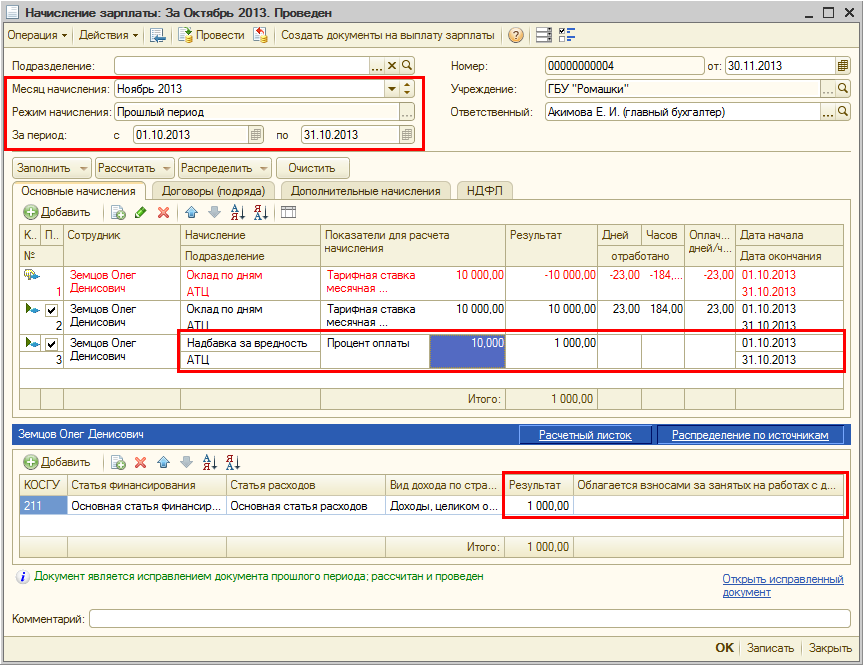Click magnifier icon next to Учреждение field
Image resolution: width=863 pixels, height=665 pixels.
coord(843,89)
